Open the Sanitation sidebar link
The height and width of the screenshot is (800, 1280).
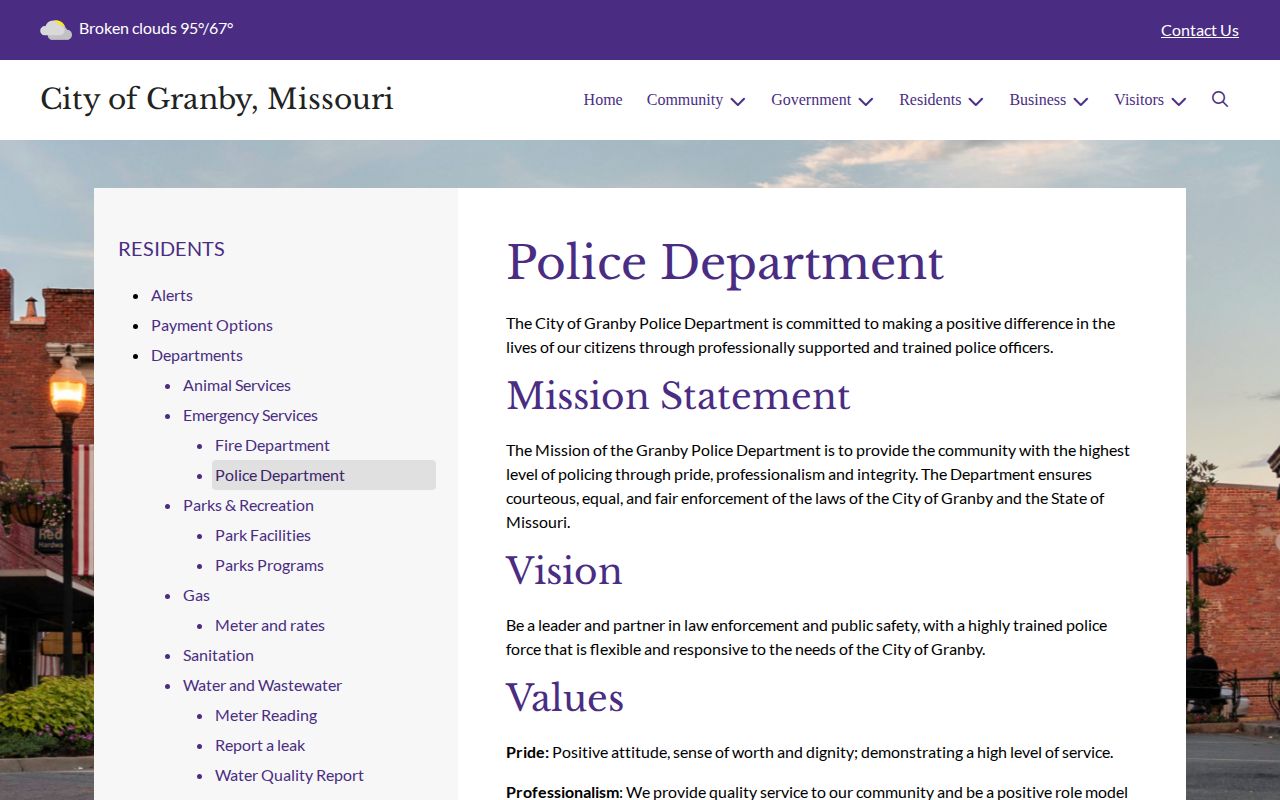tap(218, 655)
